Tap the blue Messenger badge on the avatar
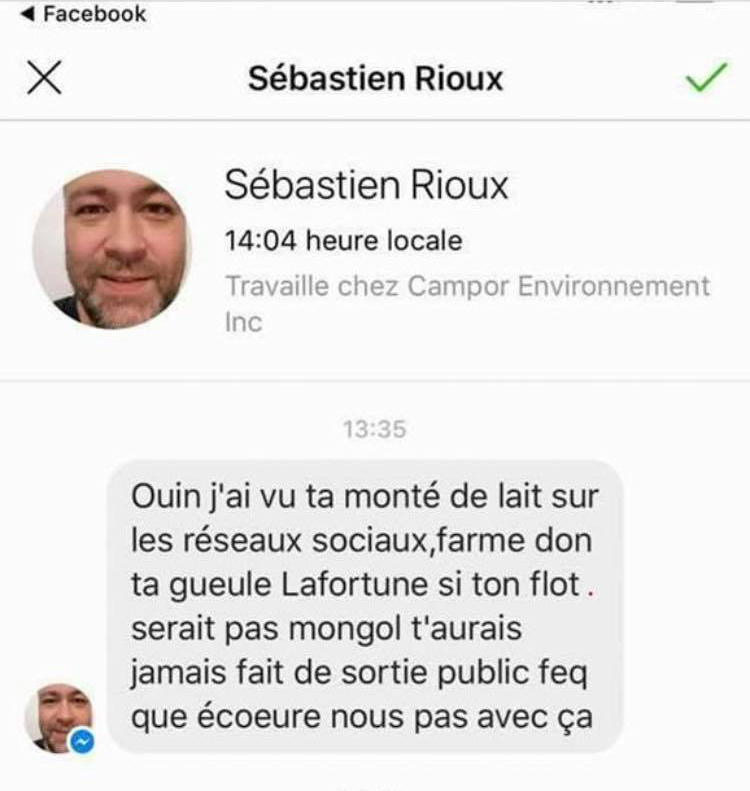This screenshot has height=791, width=750. pos(82,742)
